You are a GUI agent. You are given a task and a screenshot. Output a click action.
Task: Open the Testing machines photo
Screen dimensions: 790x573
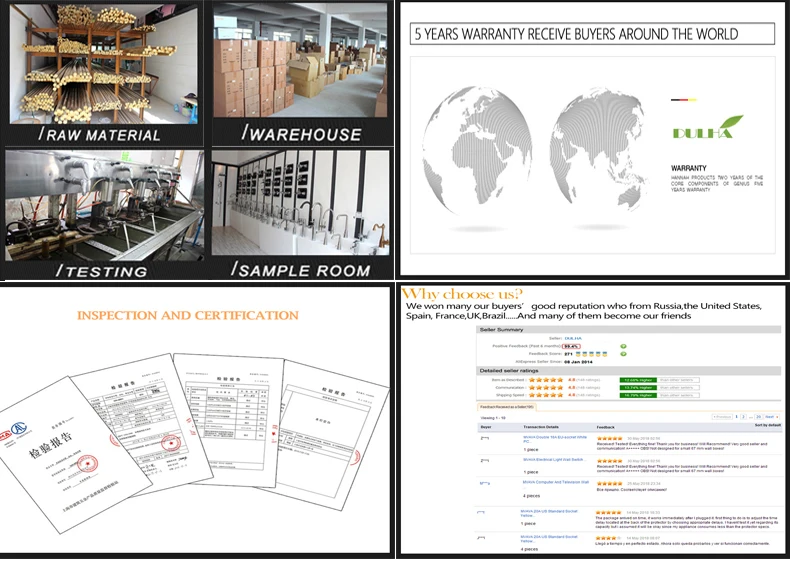tap(104, 205)
